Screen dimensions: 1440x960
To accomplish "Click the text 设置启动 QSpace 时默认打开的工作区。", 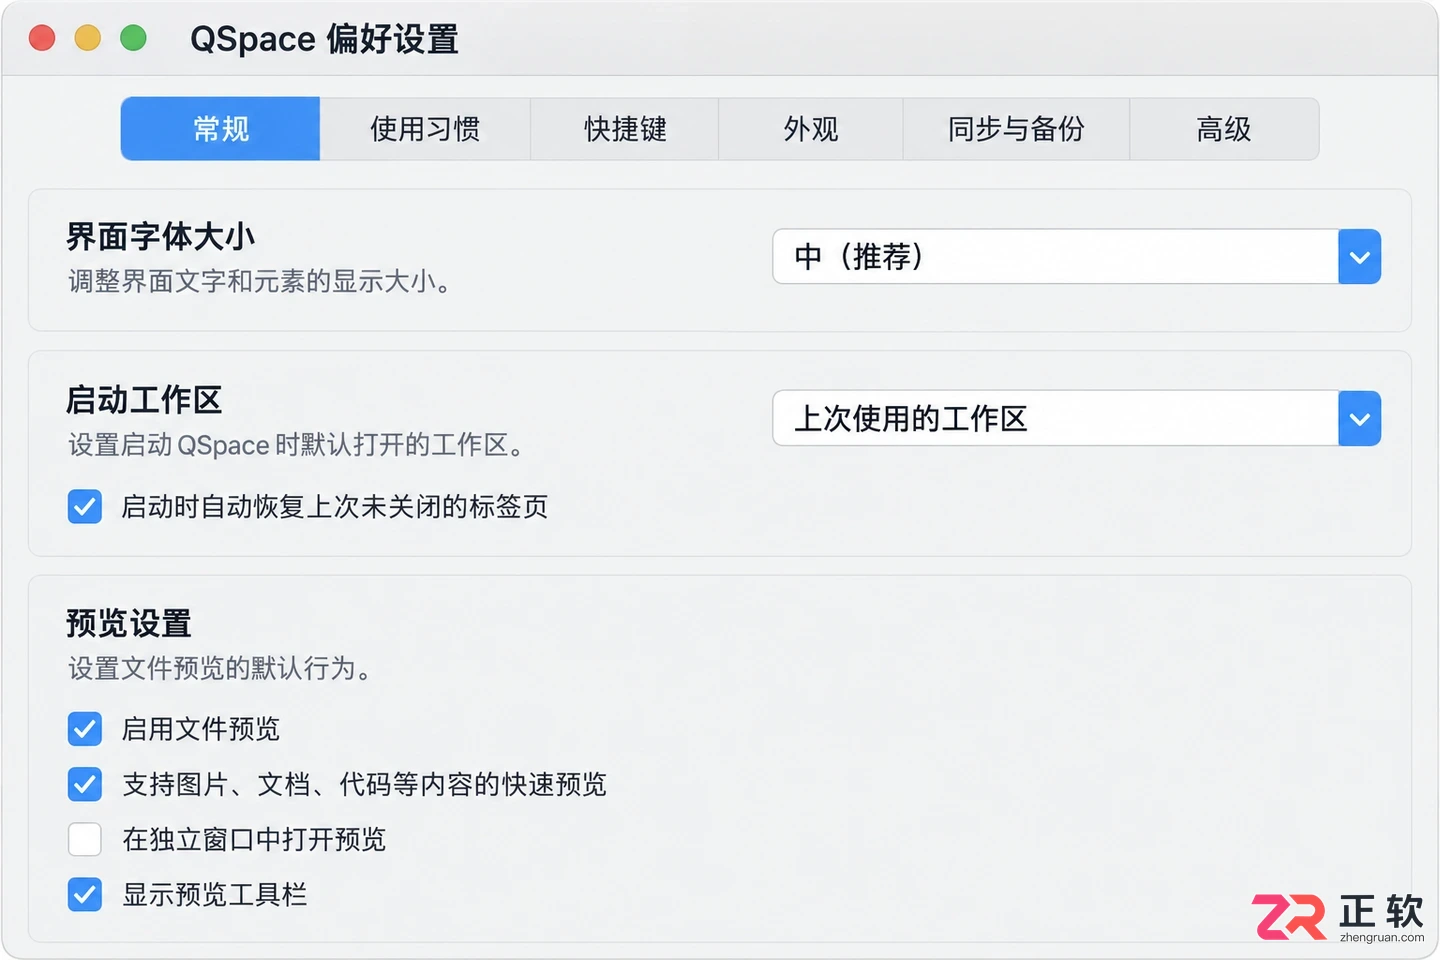I will coord(297,445).
